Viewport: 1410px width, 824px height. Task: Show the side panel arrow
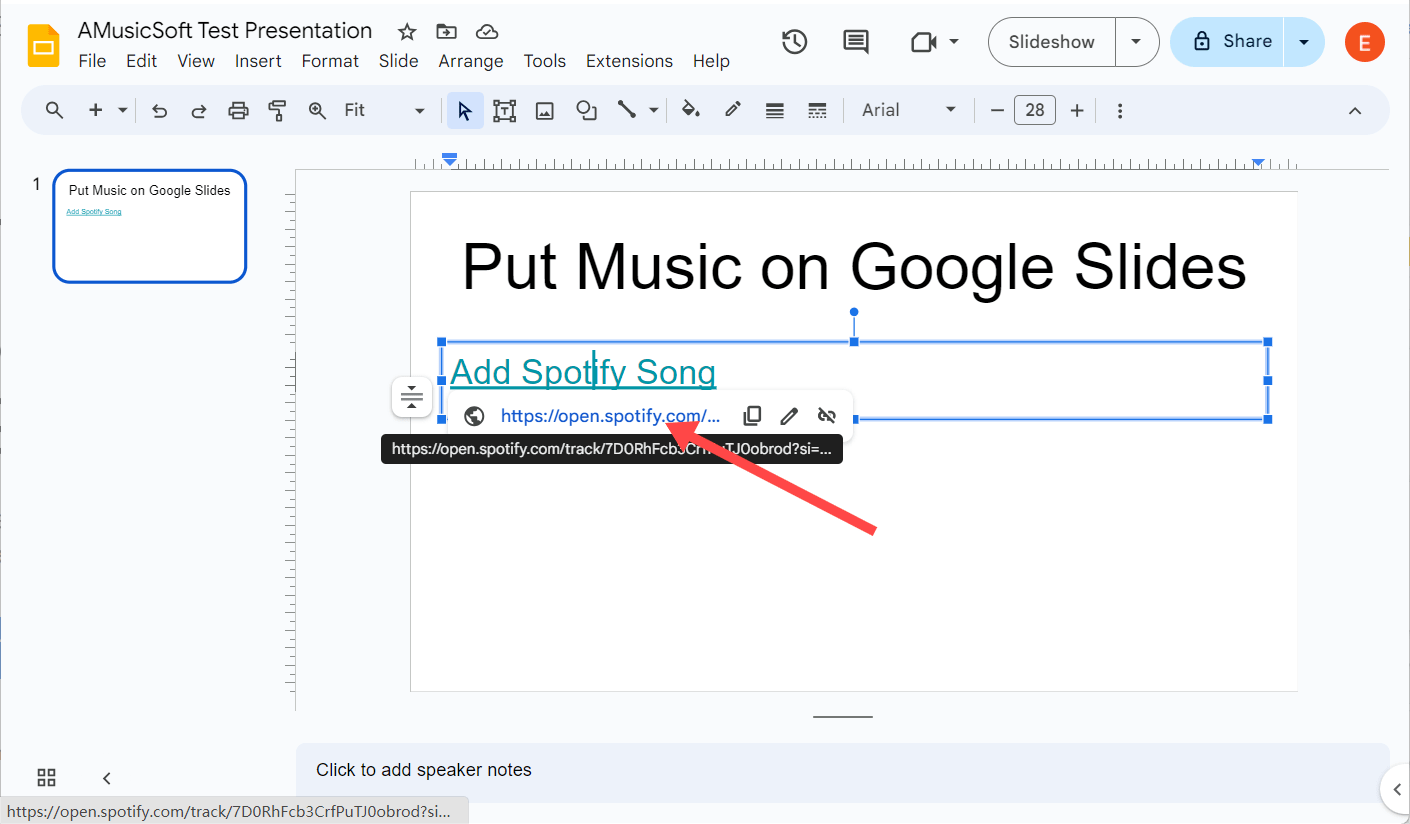pyautogui.click(x=1396, y=790)
